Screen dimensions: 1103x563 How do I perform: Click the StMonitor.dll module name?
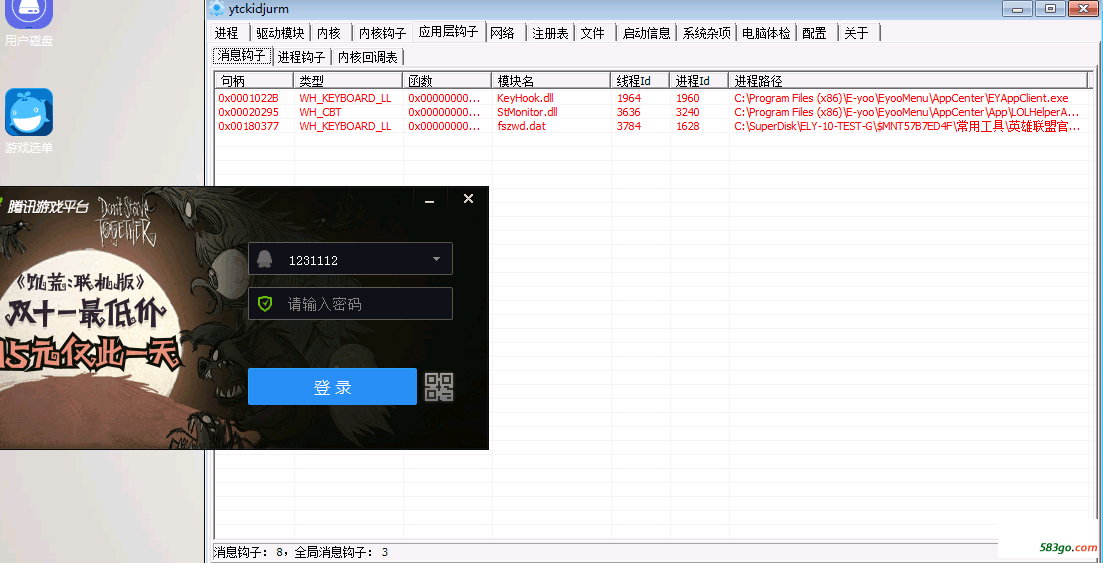tap(527, 112)
